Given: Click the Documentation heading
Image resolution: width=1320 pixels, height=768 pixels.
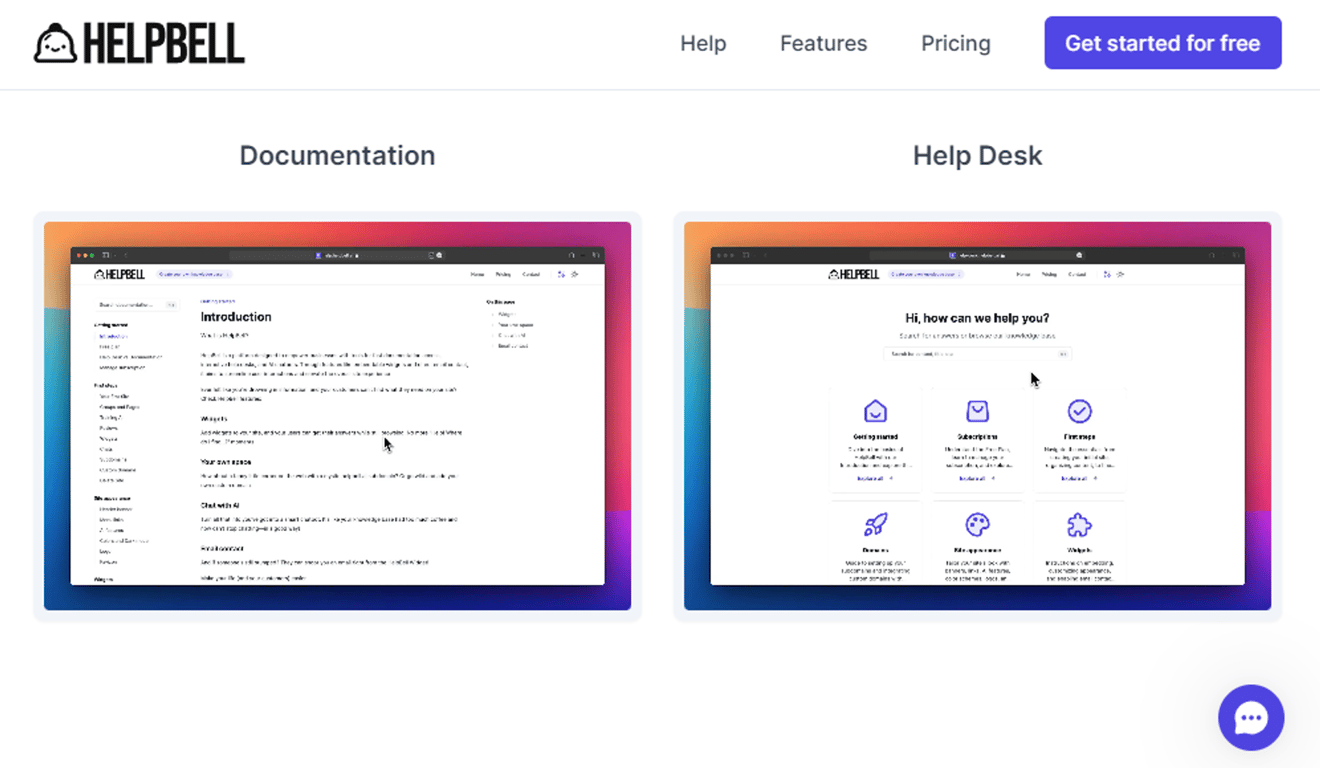Looking at the screenshot, I should click(x=337, y=155).
